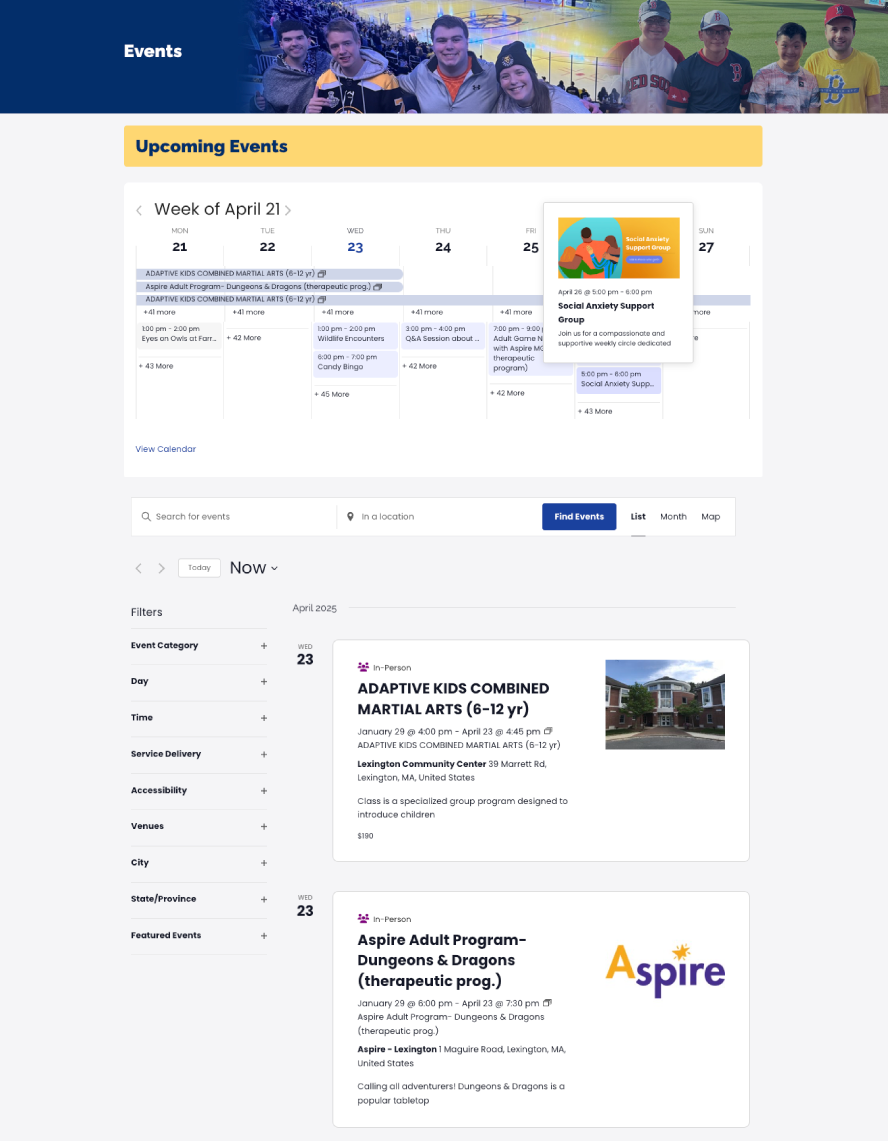
Task: Show + 45 More events on Wednesday
Action: [x=332, y=394]
